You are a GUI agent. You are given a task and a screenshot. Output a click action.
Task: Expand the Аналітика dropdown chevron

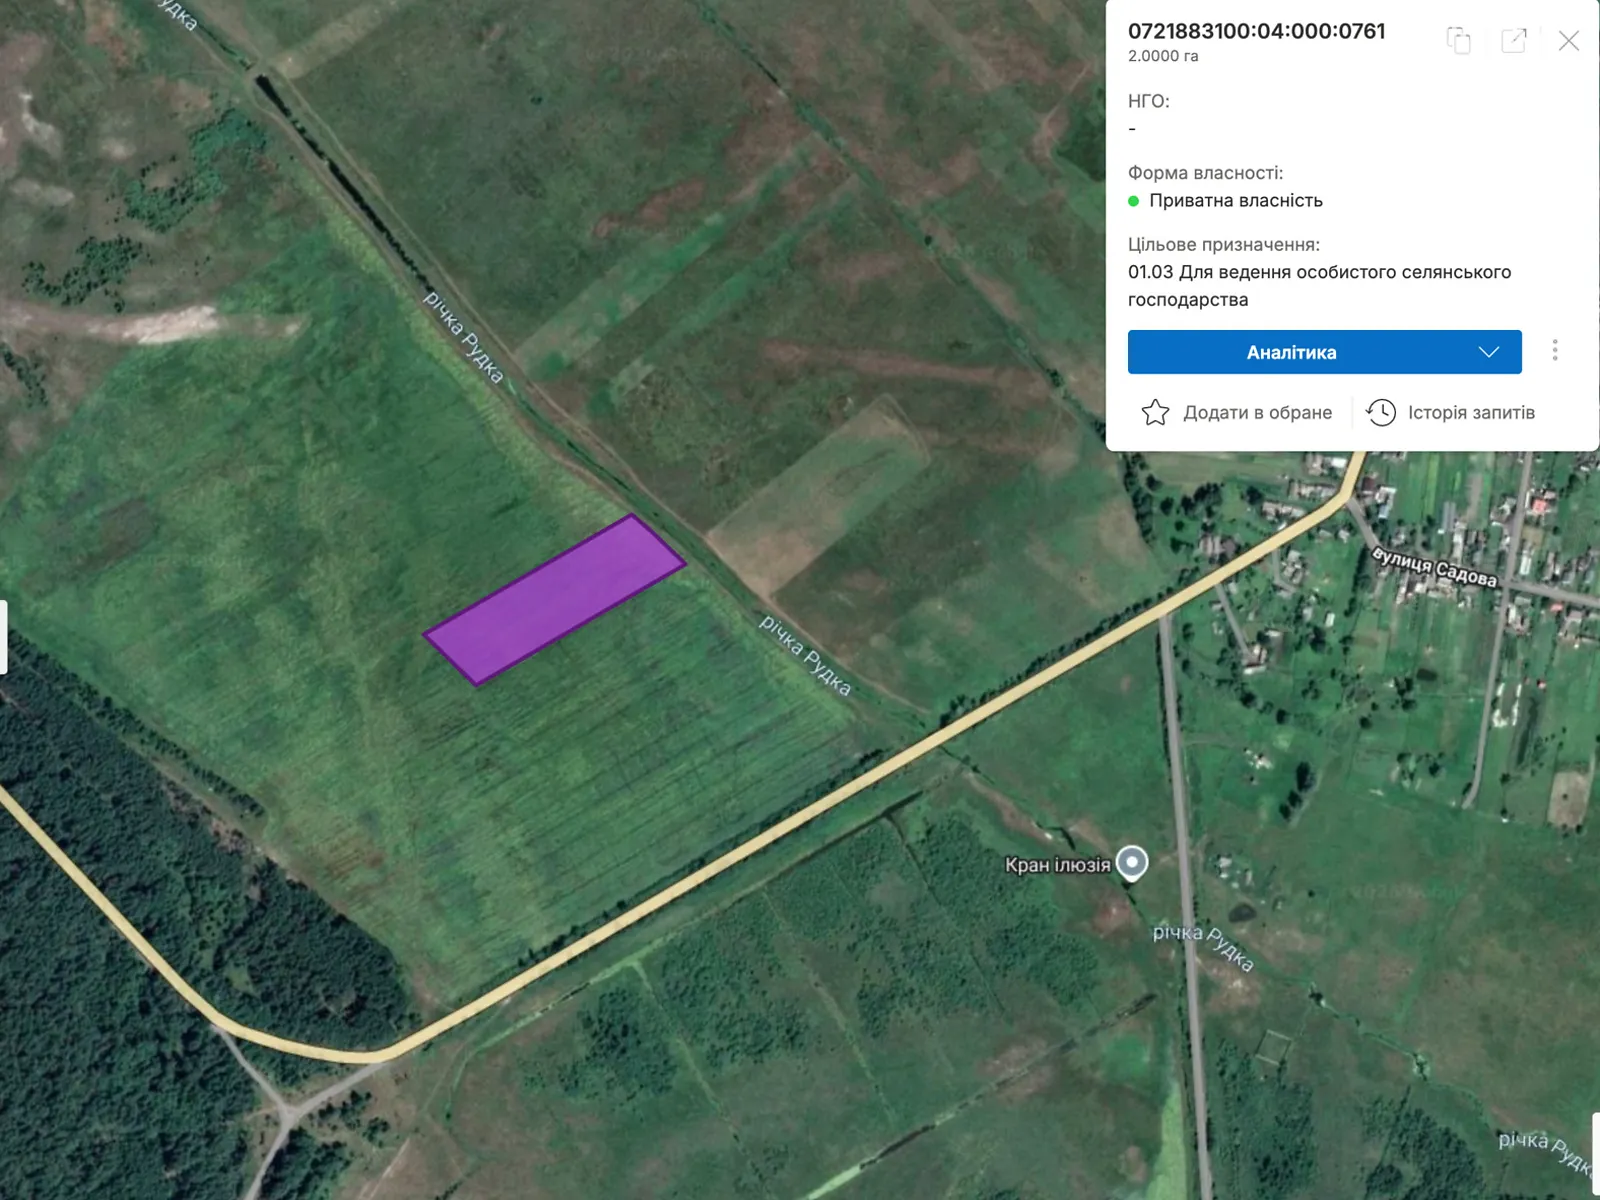pos(1489,352)
